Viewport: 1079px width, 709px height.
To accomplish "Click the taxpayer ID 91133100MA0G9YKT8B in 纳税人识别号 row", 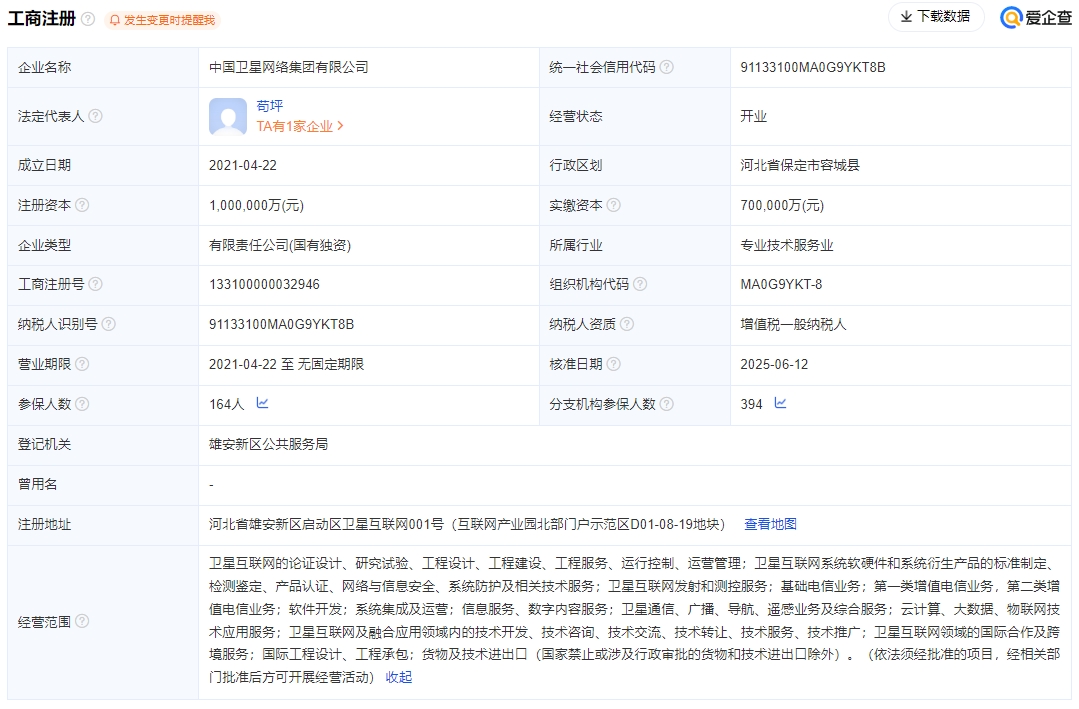I will pos(281,324).
